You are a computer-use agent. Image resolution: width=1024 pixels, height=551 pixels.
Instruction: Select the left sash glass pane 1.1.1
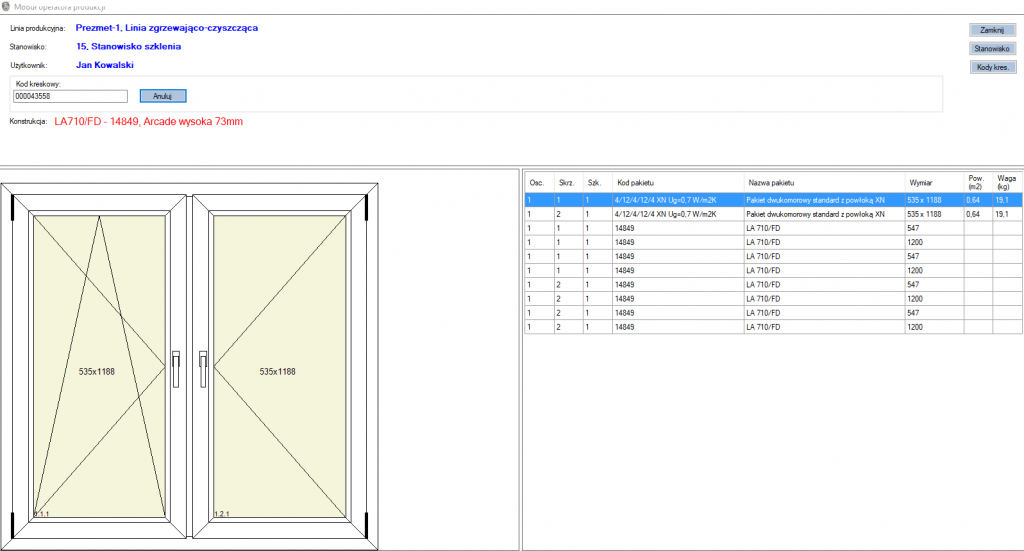click(99, 366)
